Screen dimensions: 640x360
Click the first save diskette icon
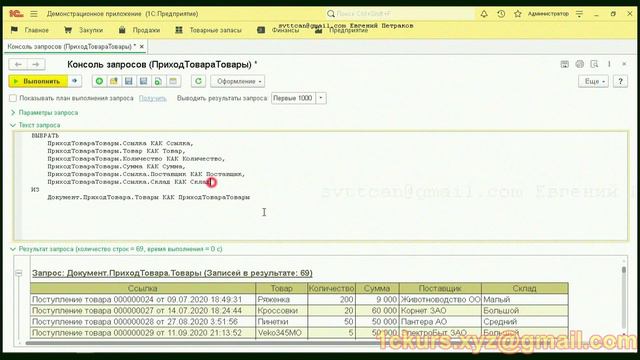(129, 81)
